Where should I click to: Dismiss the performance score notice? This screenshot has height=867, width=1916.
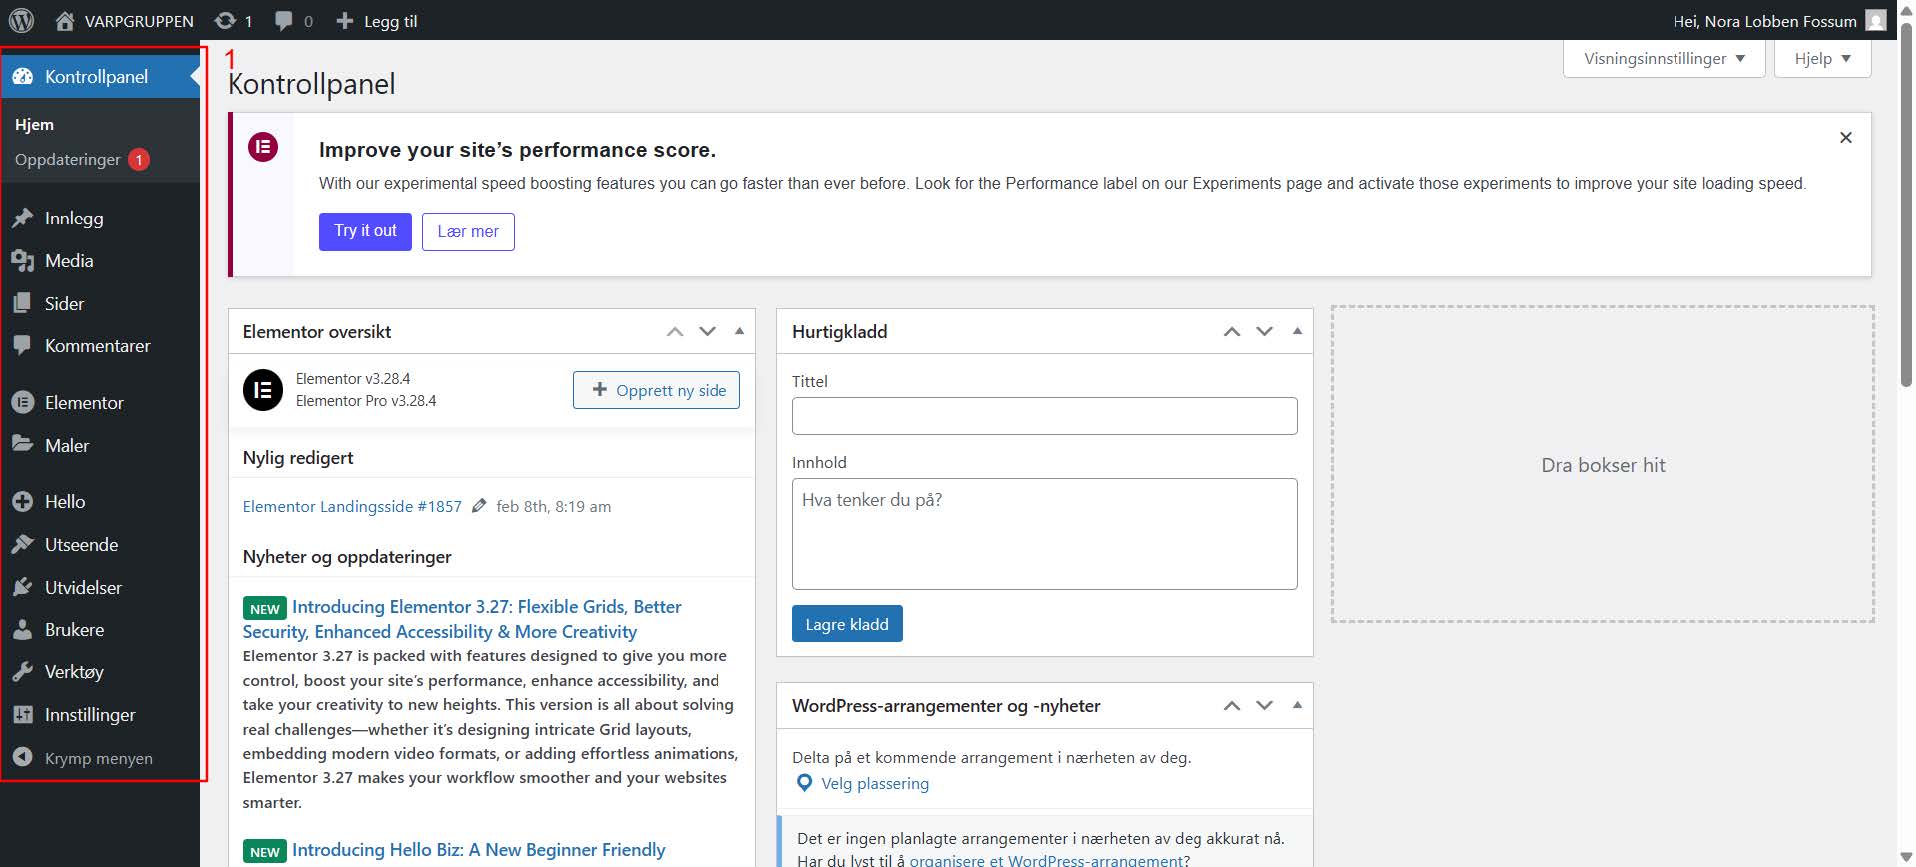pyautogui.click(x=1846, y=137)
